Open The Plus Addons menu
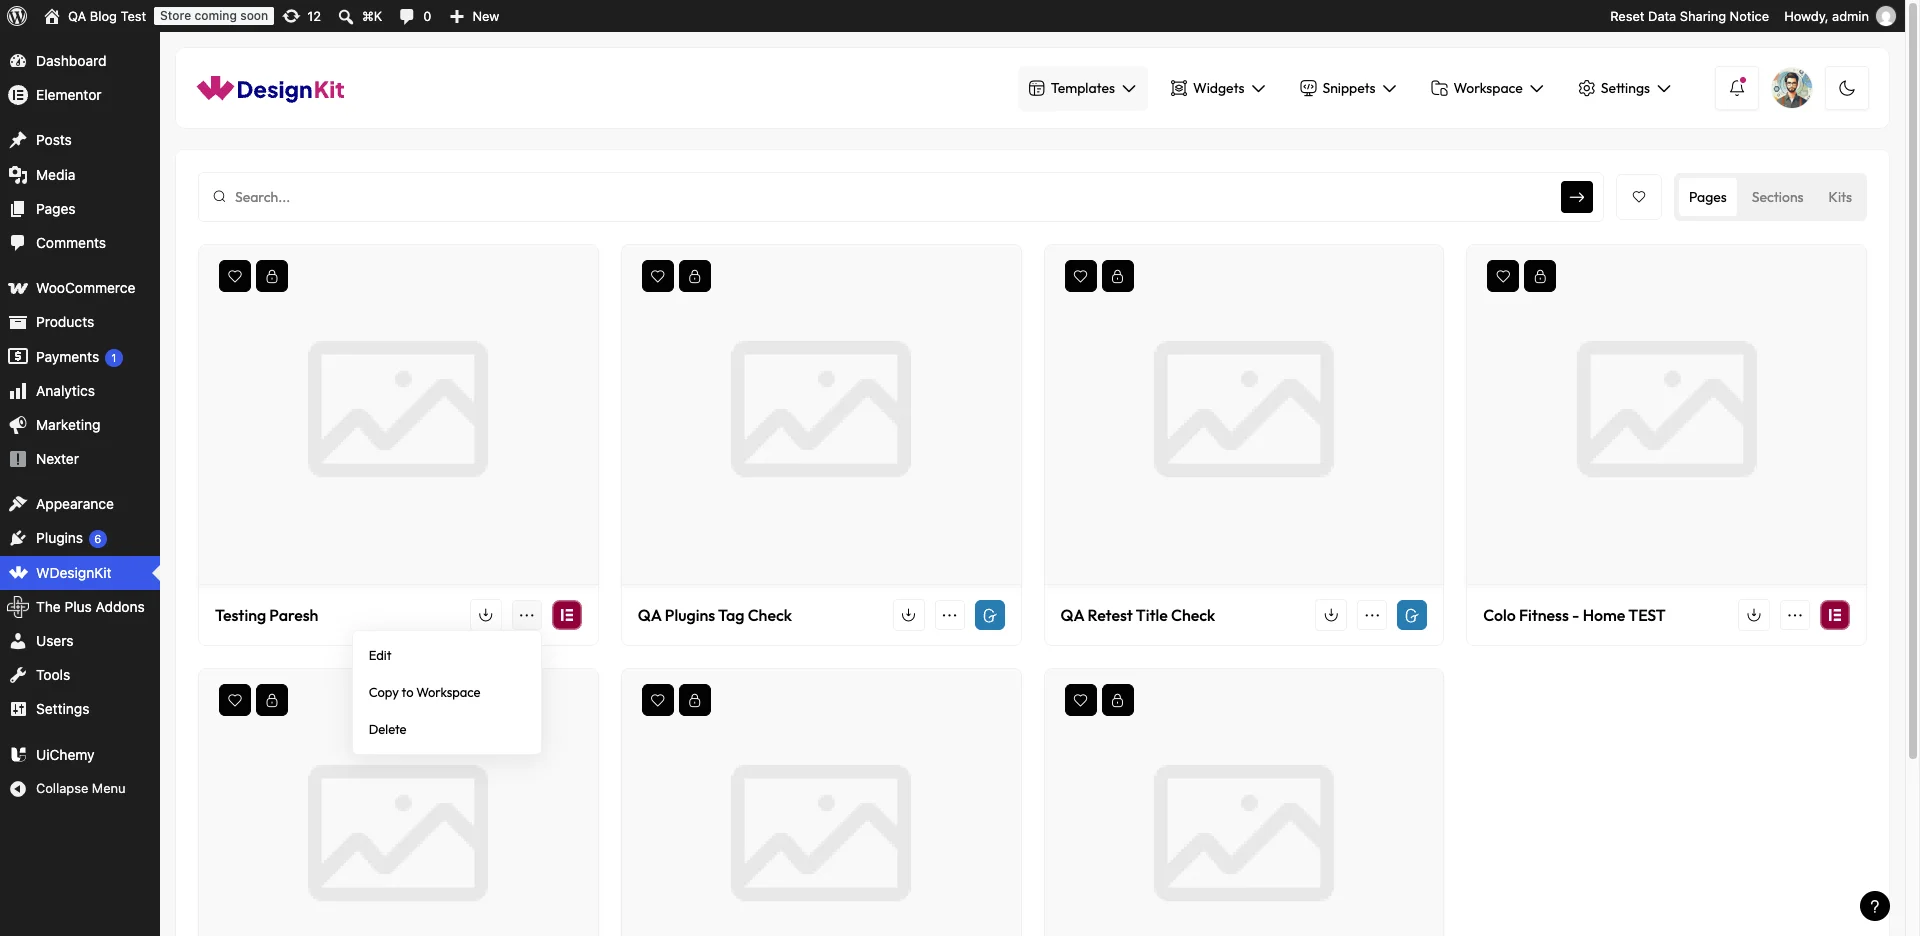 tap(80, 607)
